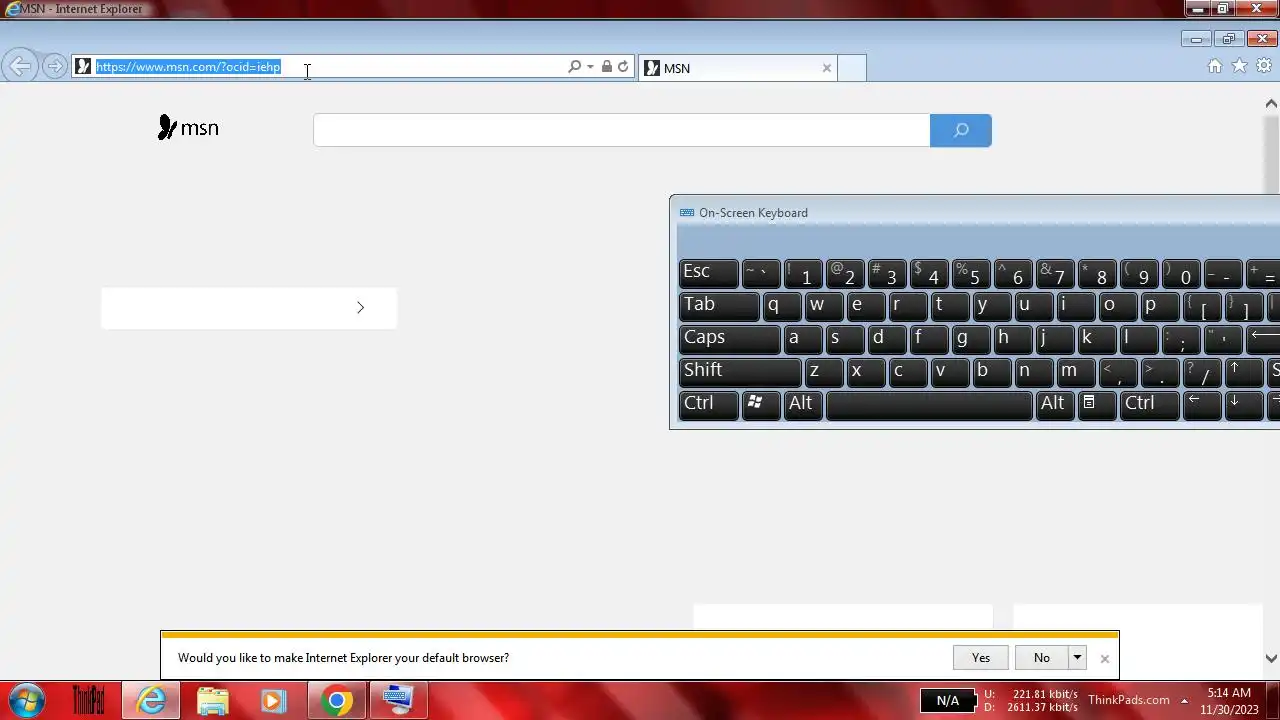Click the Esc key on keyboard
The width and height of the screenshot is (1280, 720).
708,273
